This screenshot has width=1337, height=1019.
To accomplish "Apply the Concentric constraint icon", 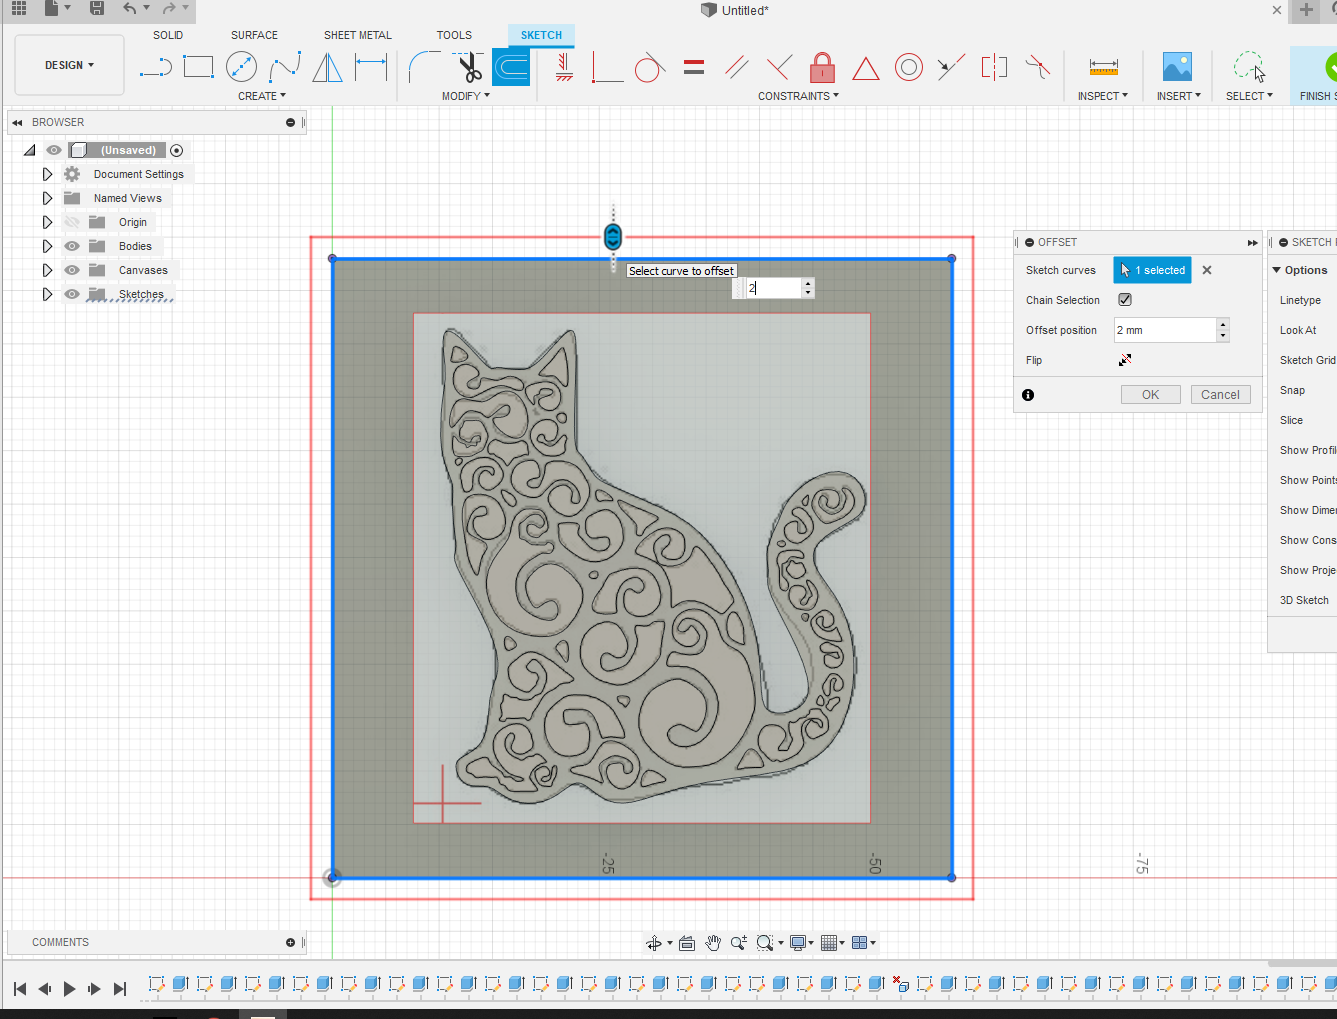I will [908, 67].
